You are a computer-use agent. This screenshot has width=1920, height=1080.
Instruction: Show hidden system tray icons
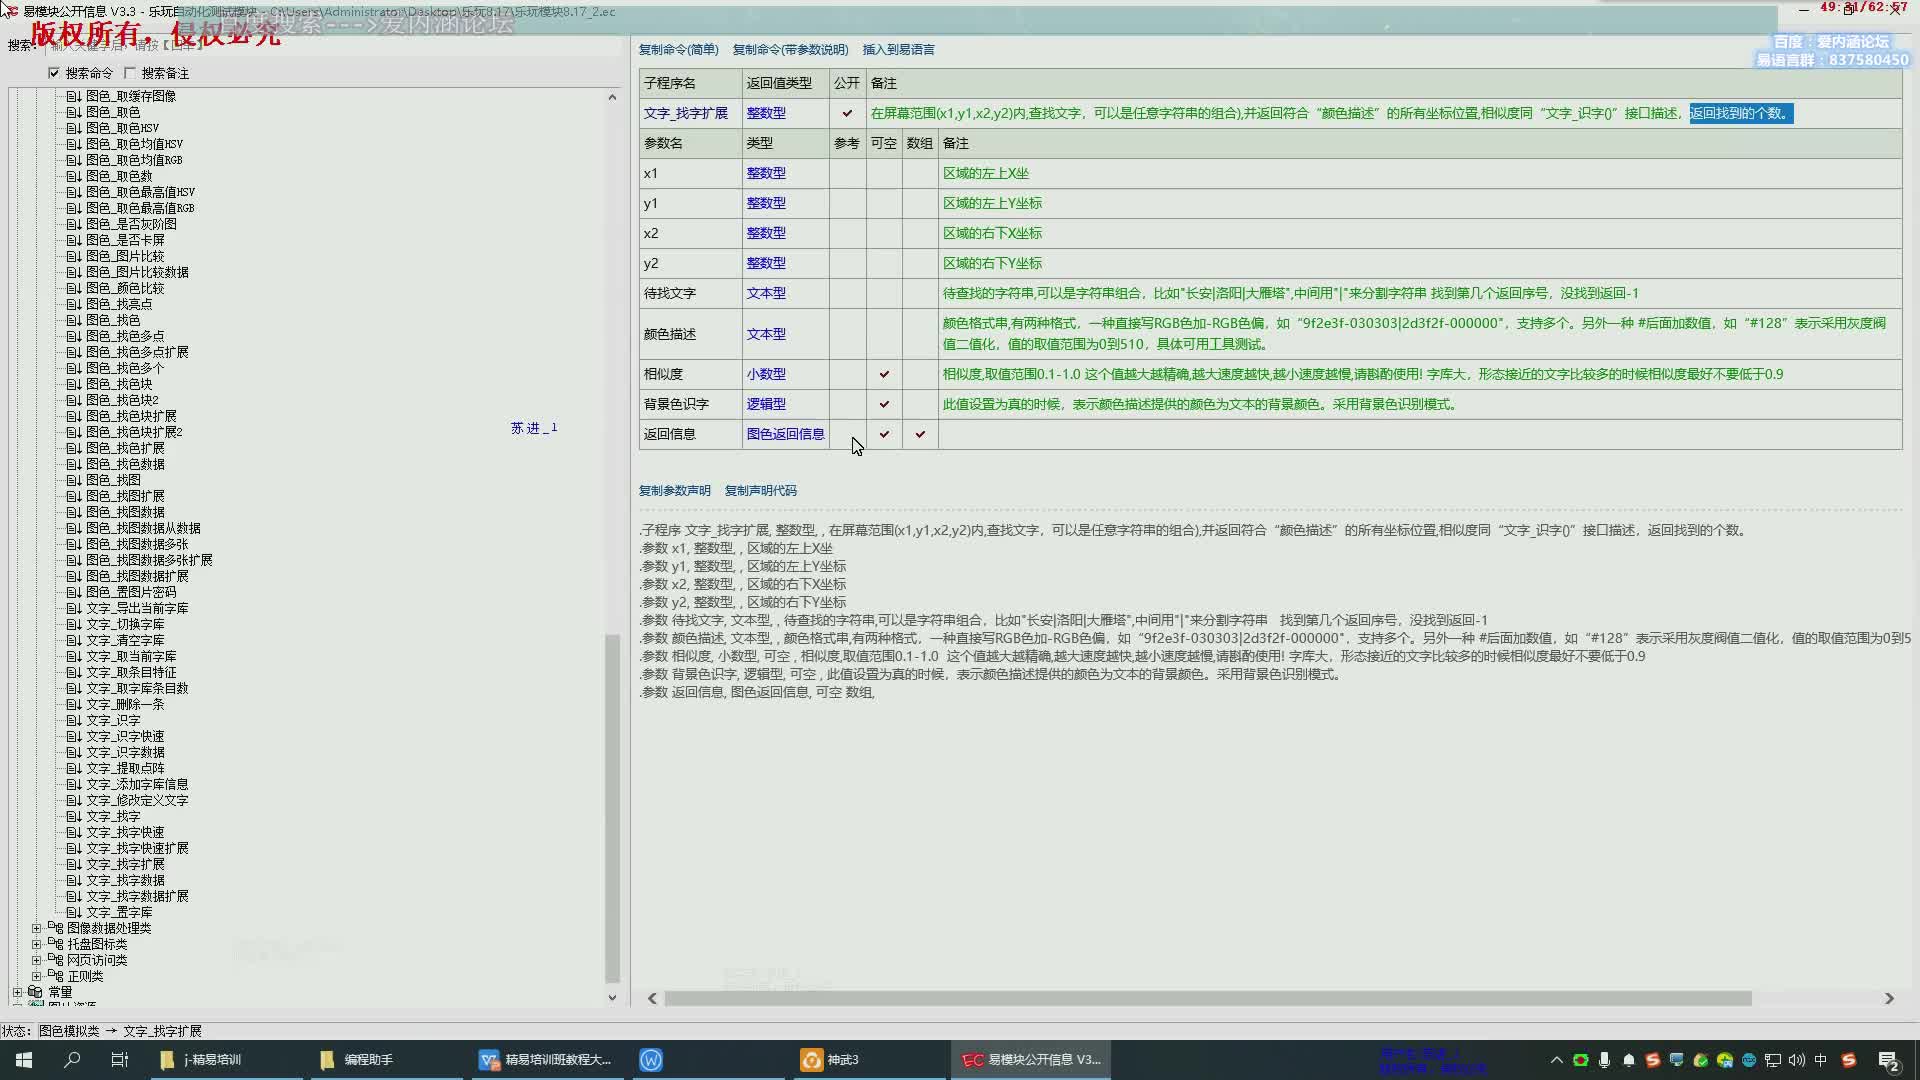pyautogui.click(x=1556, y=1060)
